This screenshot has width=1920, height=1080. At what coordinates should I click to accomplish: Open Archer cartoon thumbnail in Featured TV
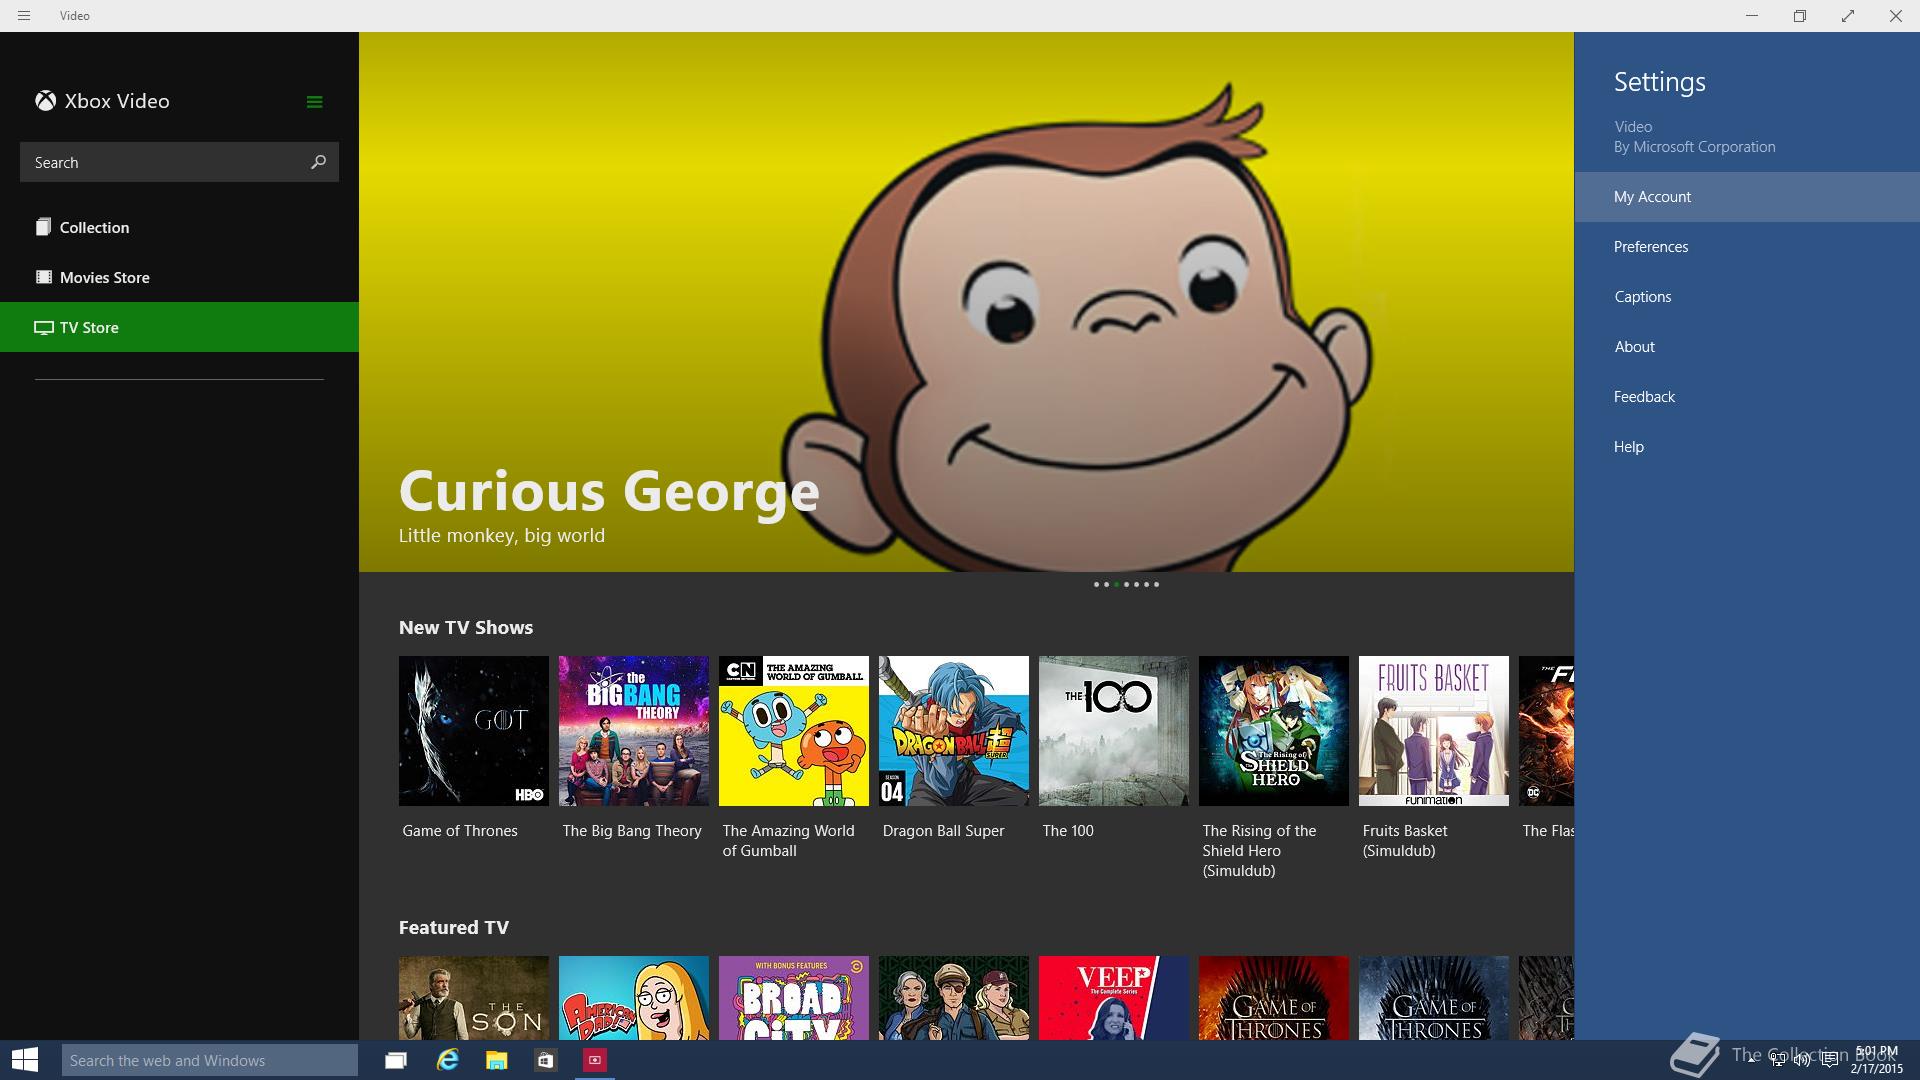point(954,998)
